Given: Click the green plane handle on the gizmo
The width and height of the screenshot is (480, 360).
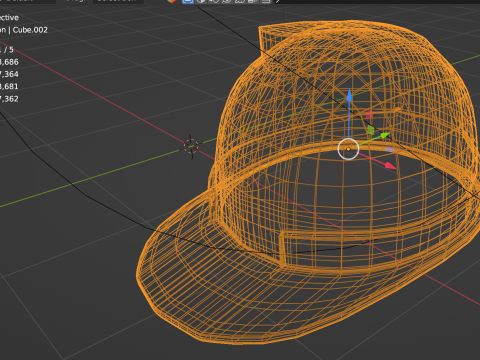Looking at the screenshot, I should tap(370, 130).
